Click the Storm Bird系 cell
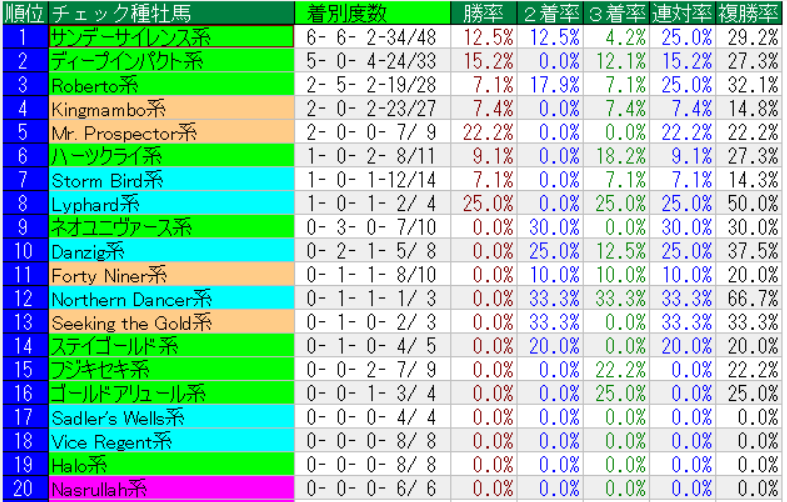This screenshot has width=787, height=502. [x=170, y=179]
